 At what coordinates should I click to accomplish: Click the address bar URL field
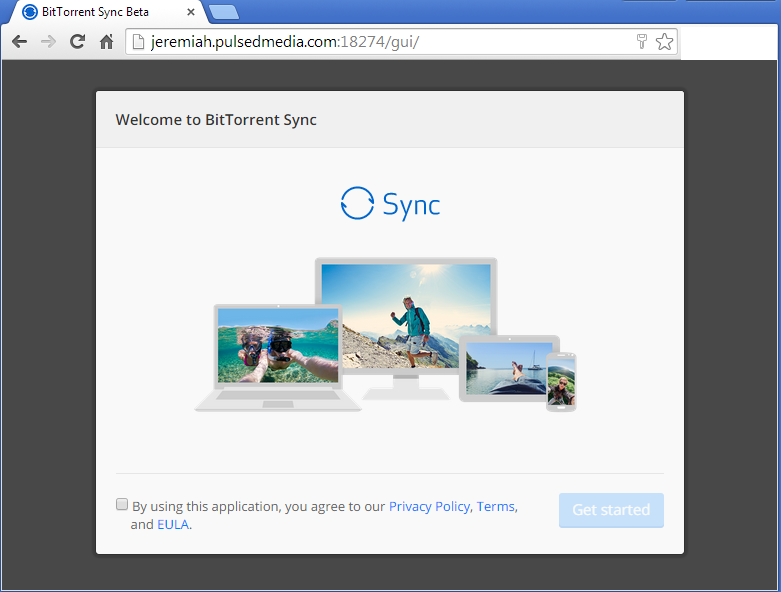[x=380, y=42]
